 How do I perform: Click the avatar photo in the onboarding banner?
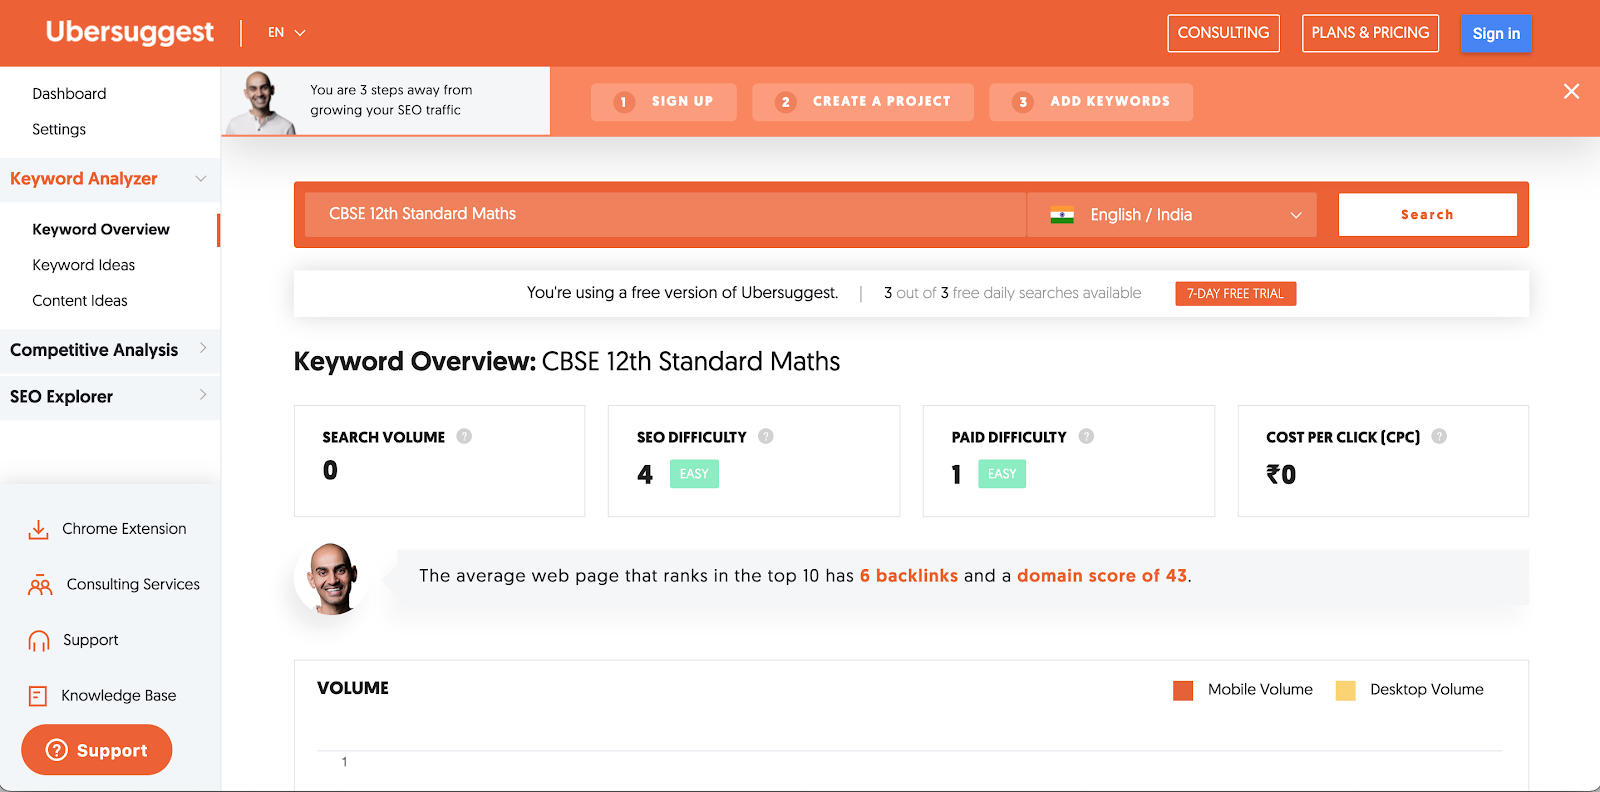[261, 102]
